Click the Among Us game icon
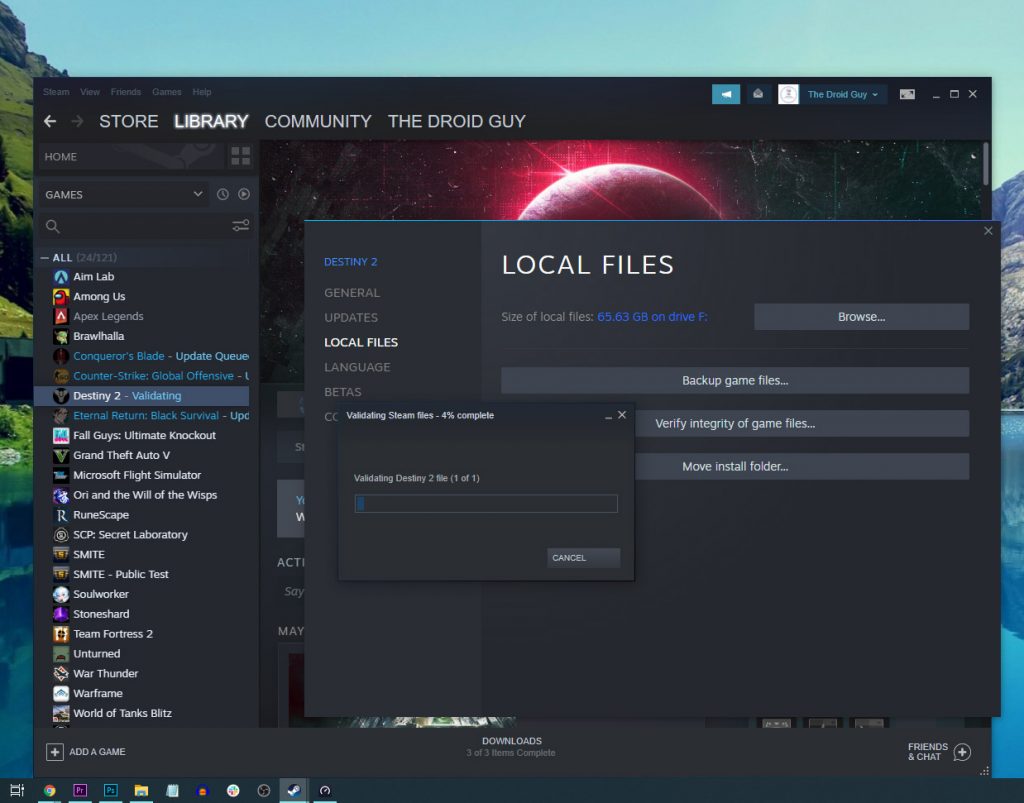 coord(61,296)
